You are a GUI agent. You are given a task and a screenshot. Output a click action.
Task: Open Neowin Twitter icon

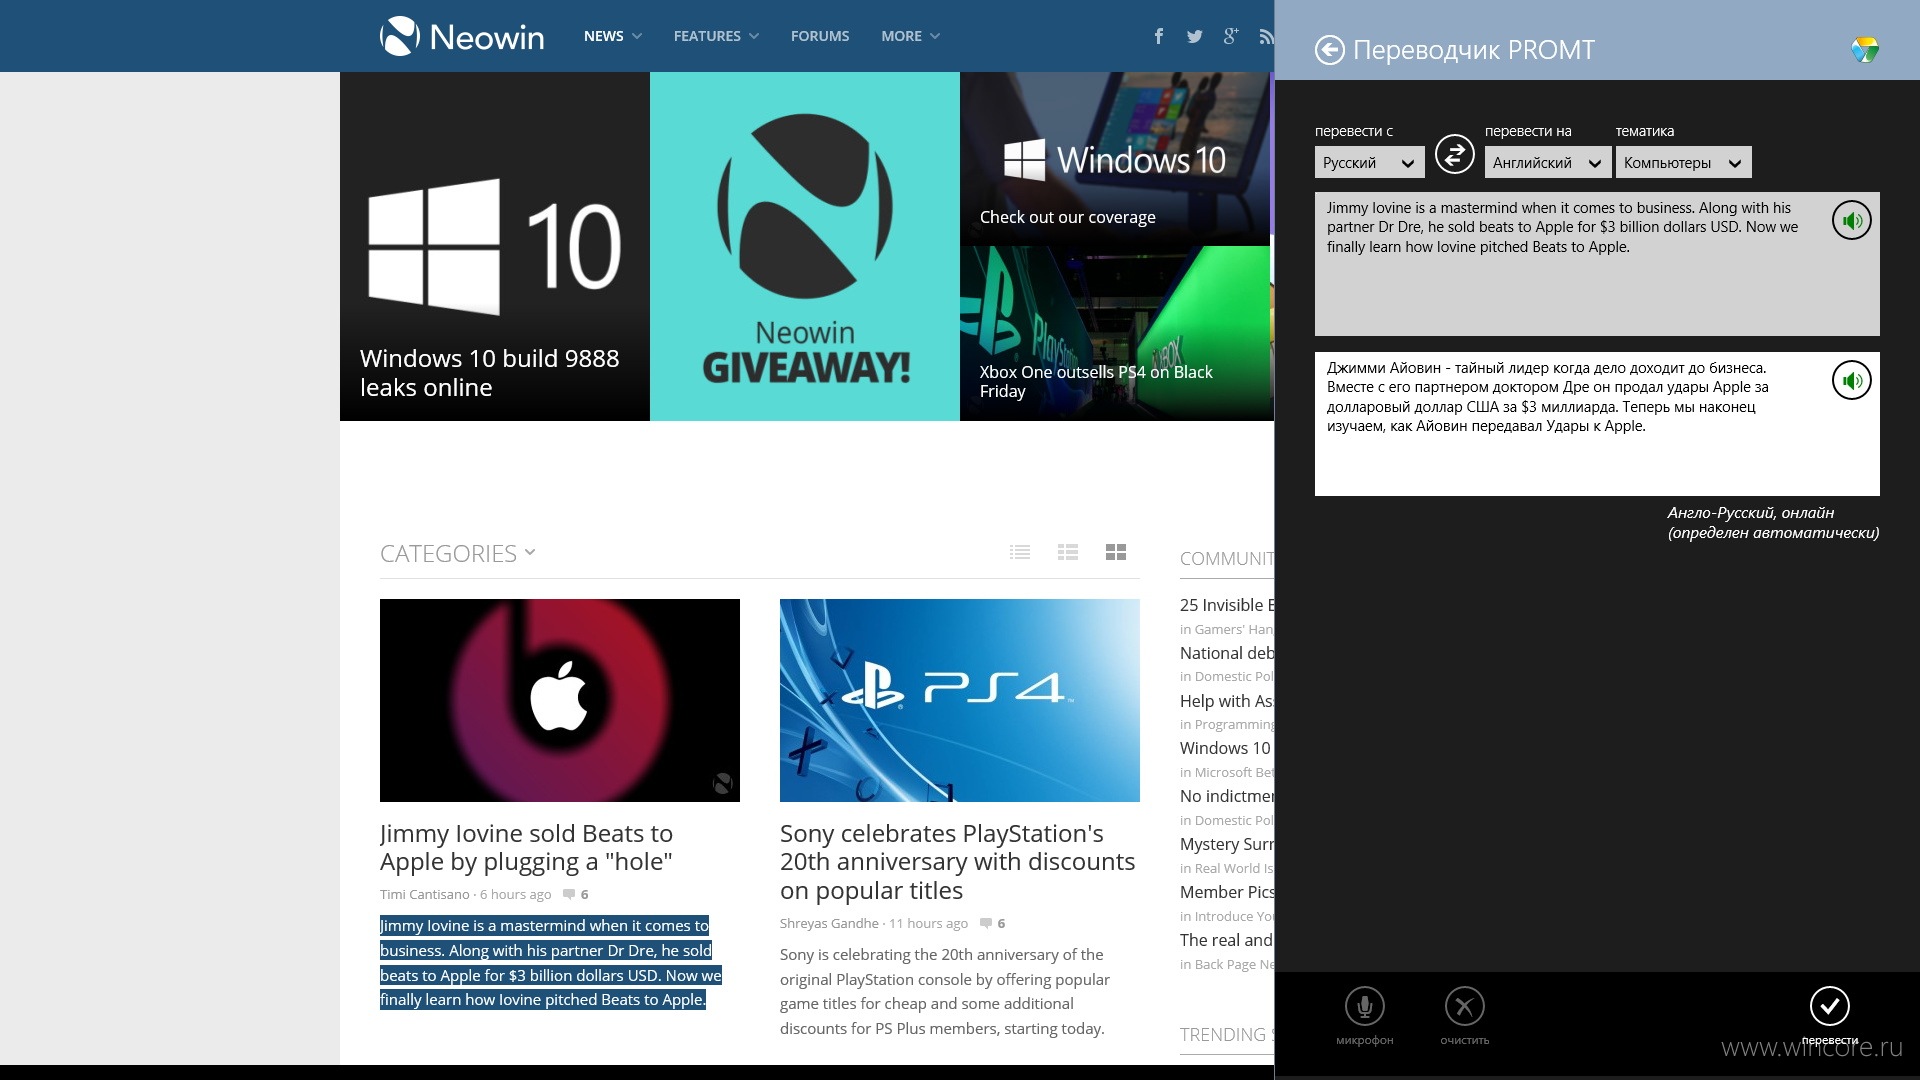click(x=1194, y=36)
